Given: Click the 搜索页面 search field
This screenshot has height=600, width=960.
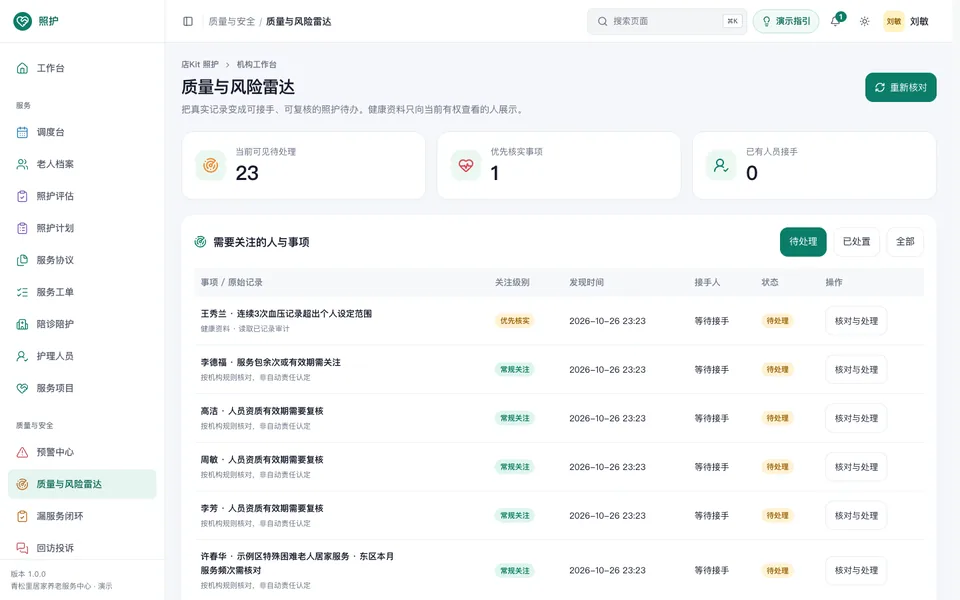Looking at the screenshot, I should tap(667, 21).
